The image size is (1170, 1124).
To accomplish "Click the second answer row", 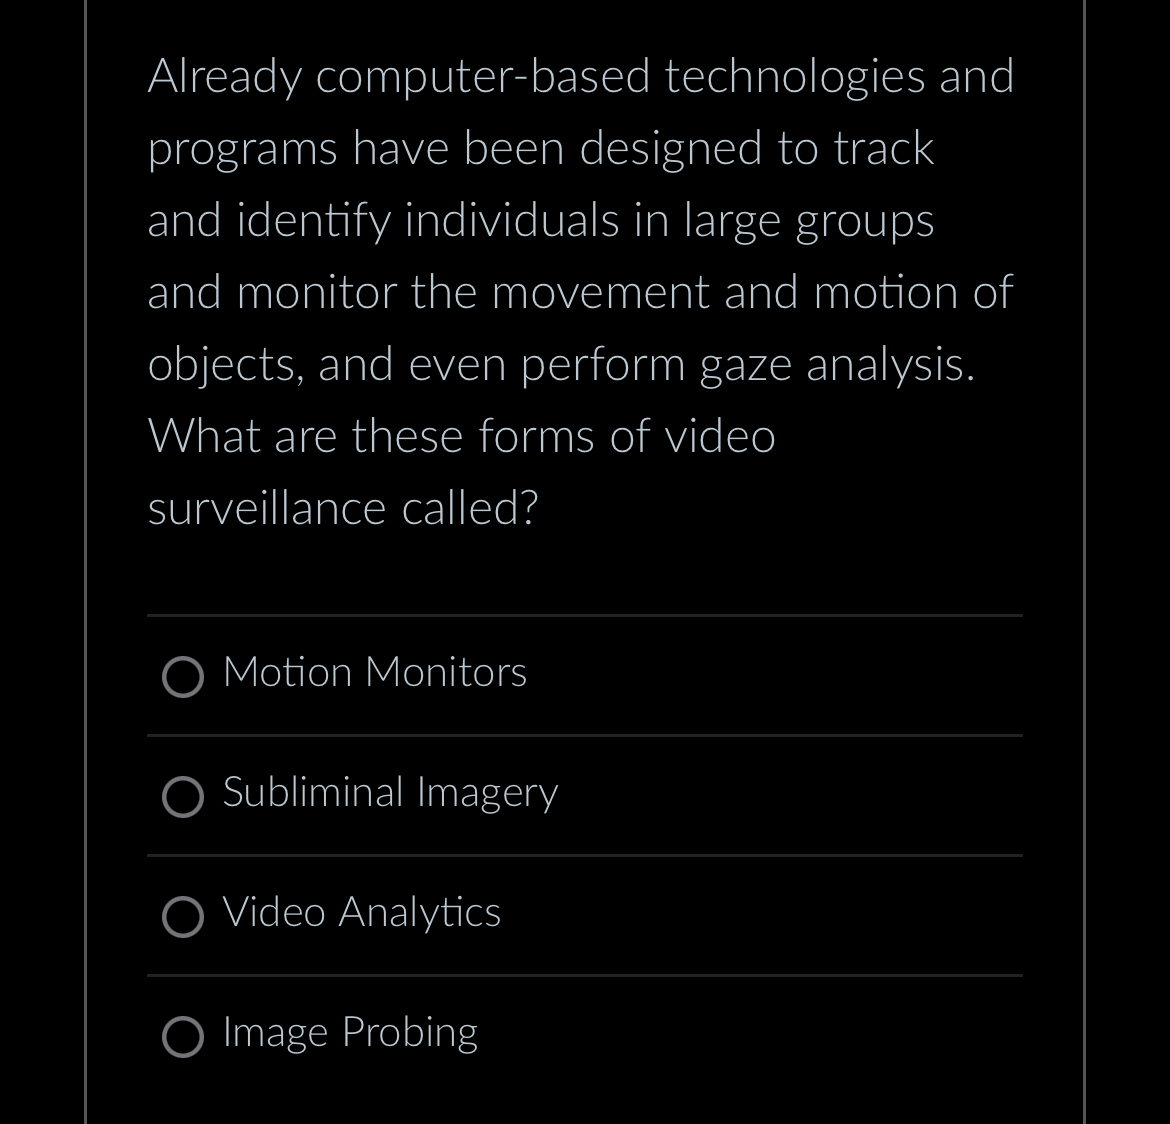I will click(x=584, y=795).
